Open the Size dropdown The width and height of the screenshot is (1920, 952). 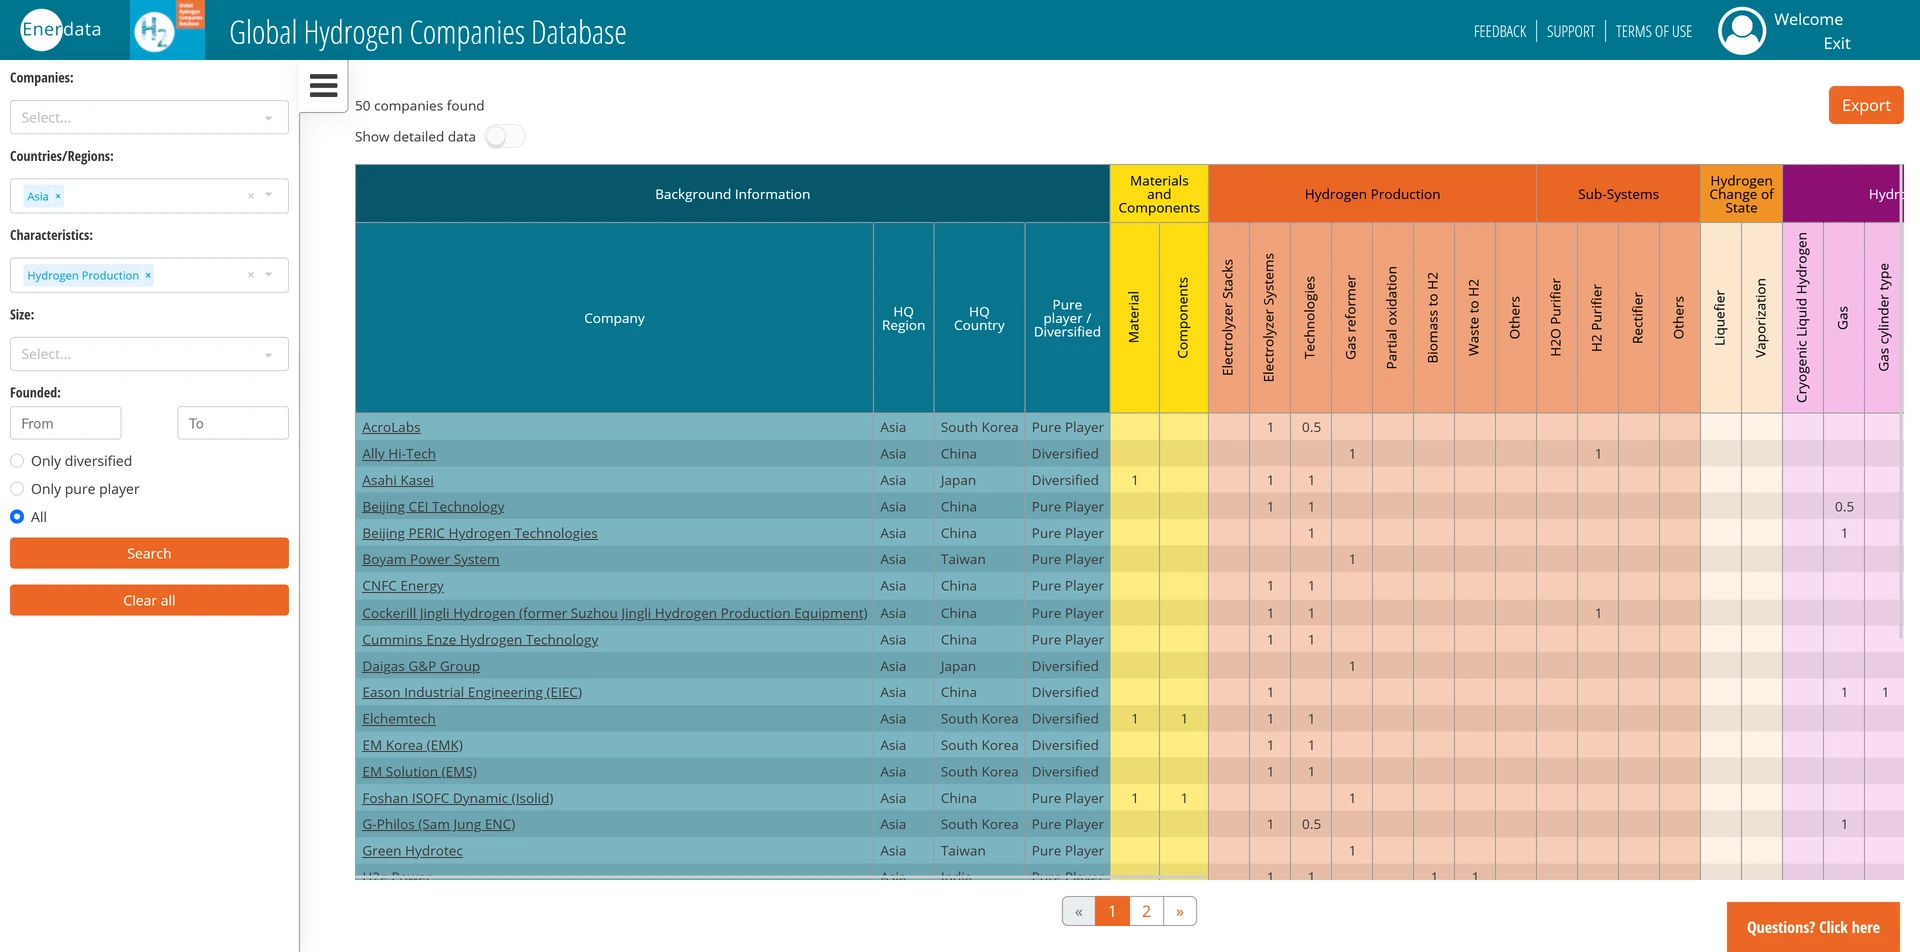point(149,354)
